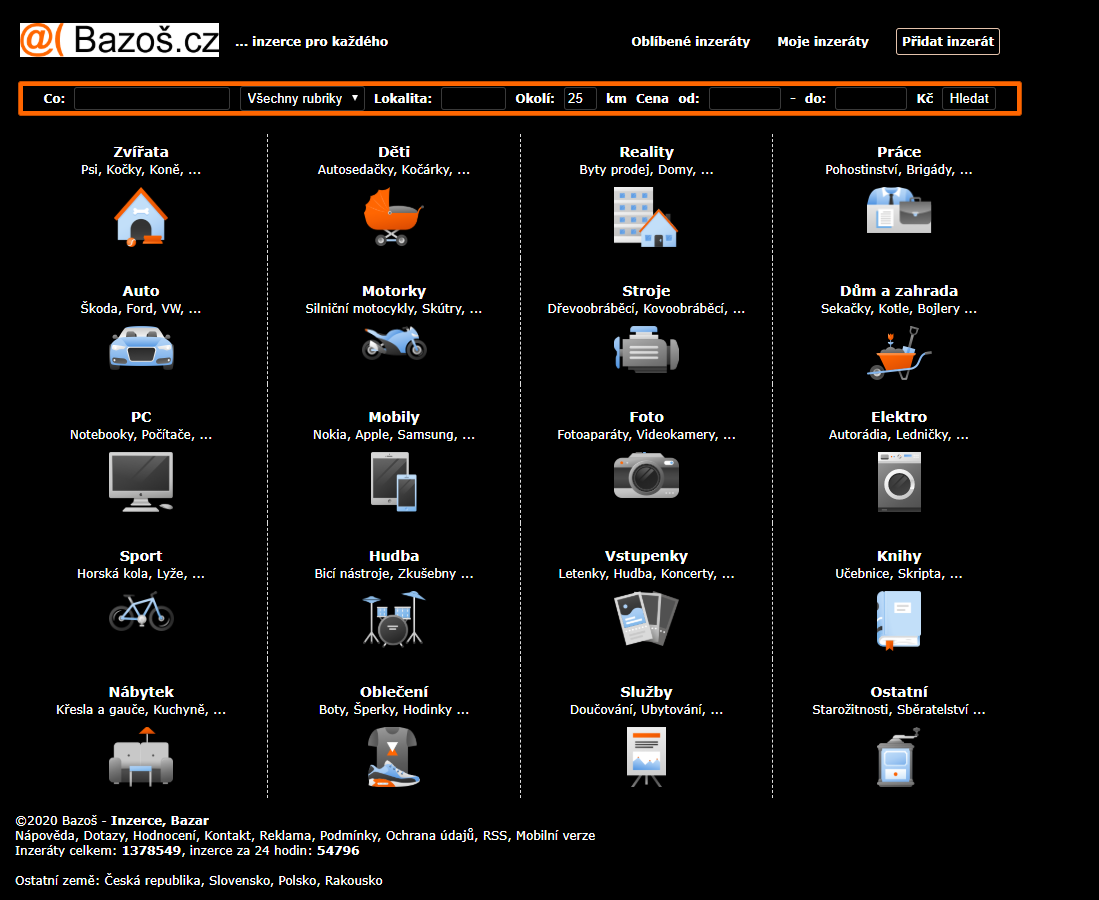This screenshot has height=900, width=1099.
Task: Click the Starožitnosti link
Action: pyautogui.click(x=851, y=709)
